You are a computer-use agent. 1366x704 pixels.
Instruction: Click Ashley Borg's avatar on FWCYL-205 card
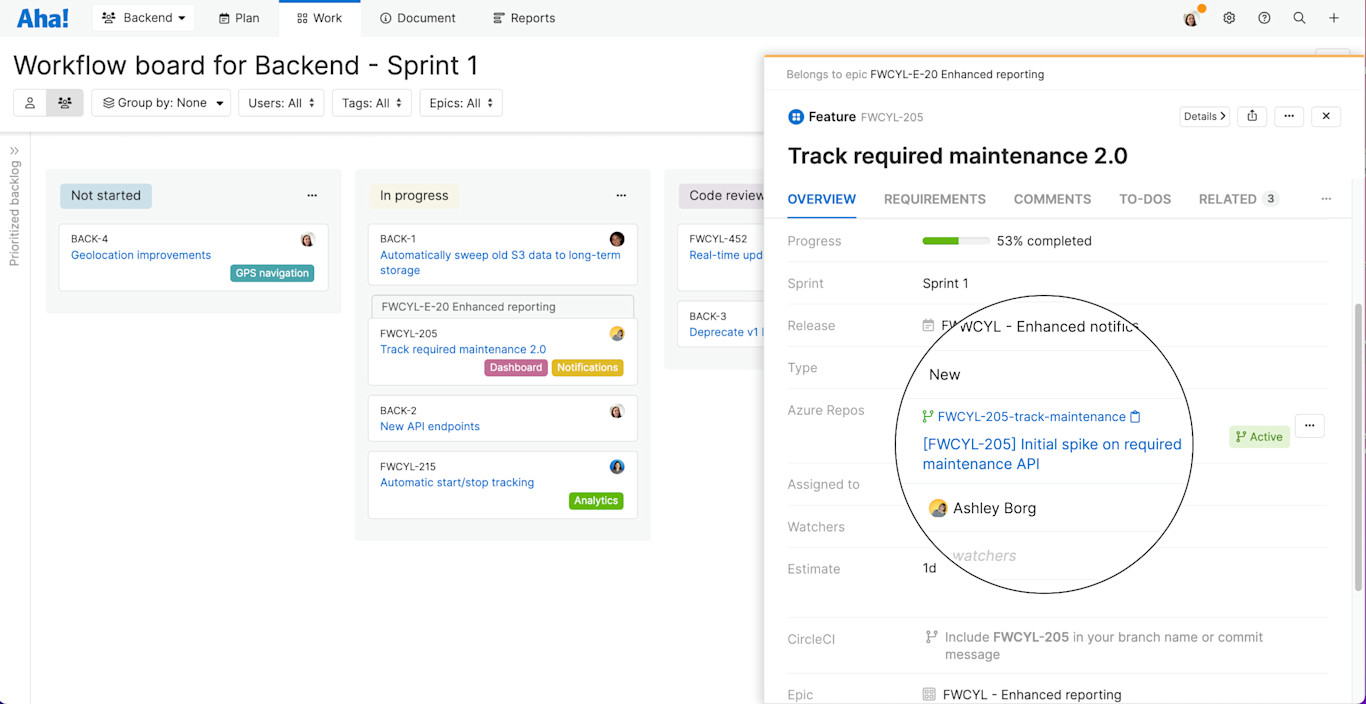(617, 333)
